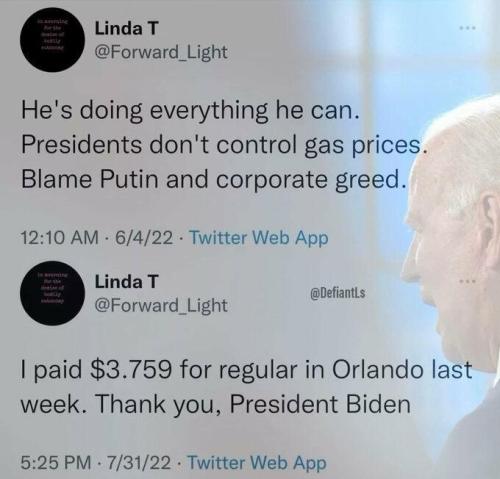Open the profile avatar on the 6/4/22 tweet

click(x=52, y=40)
